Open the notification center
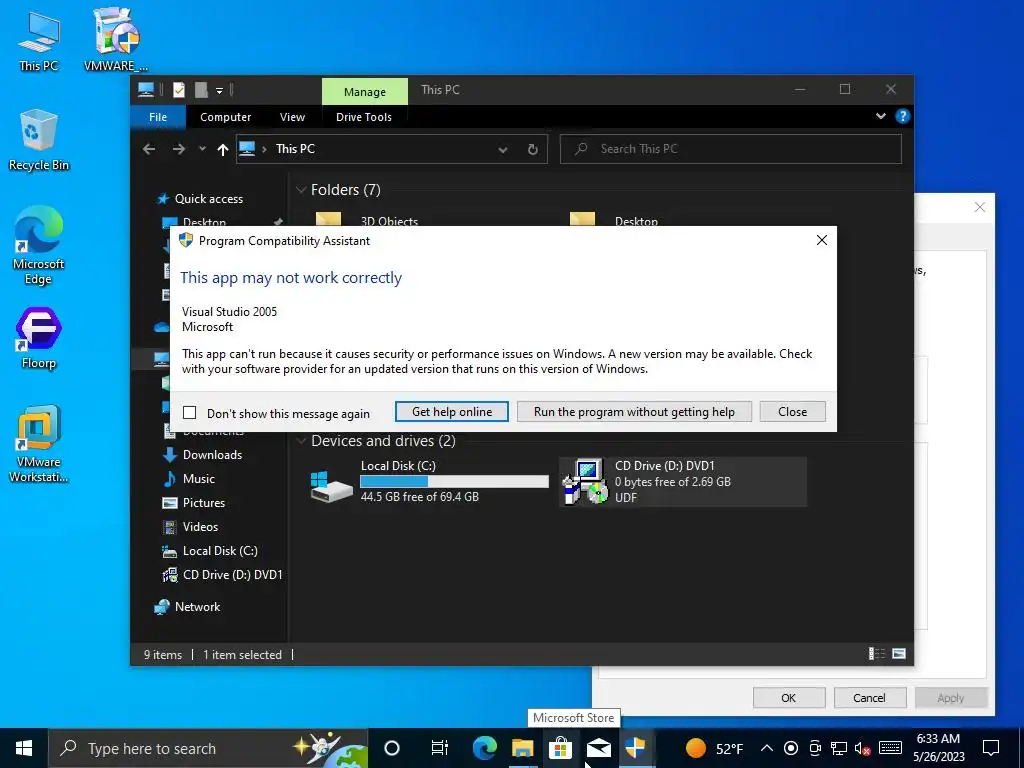Viewport: 1024px width, 768px height. pos(991,748)
